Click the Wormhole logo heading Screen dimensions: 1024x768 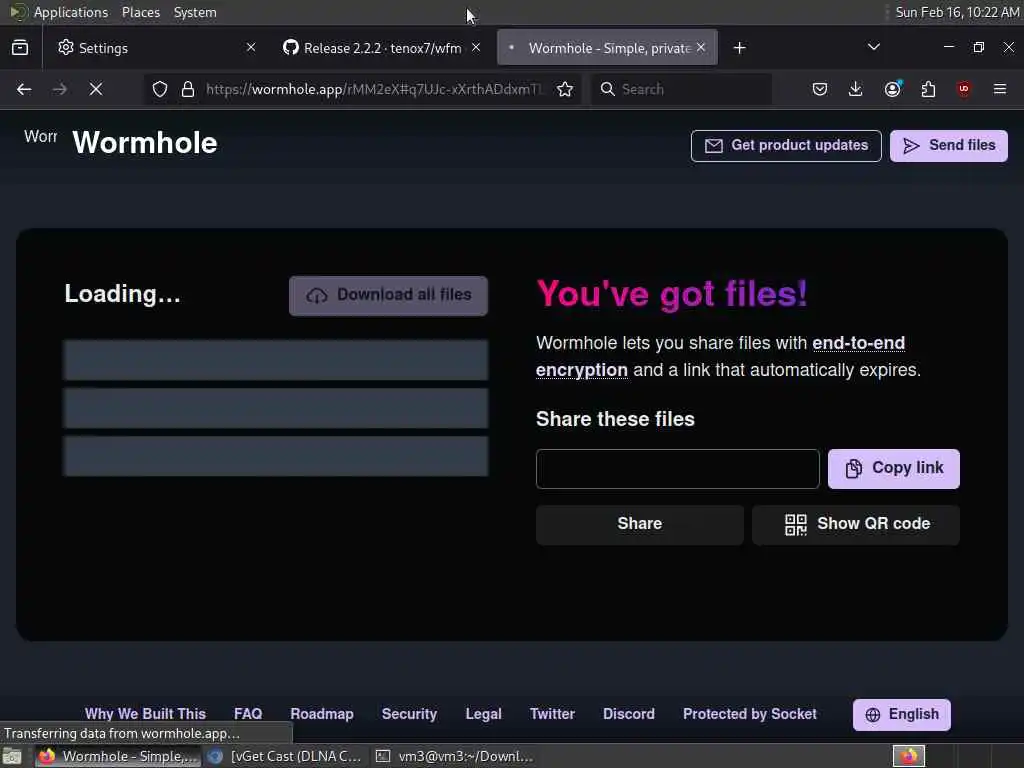click(145, 143)
